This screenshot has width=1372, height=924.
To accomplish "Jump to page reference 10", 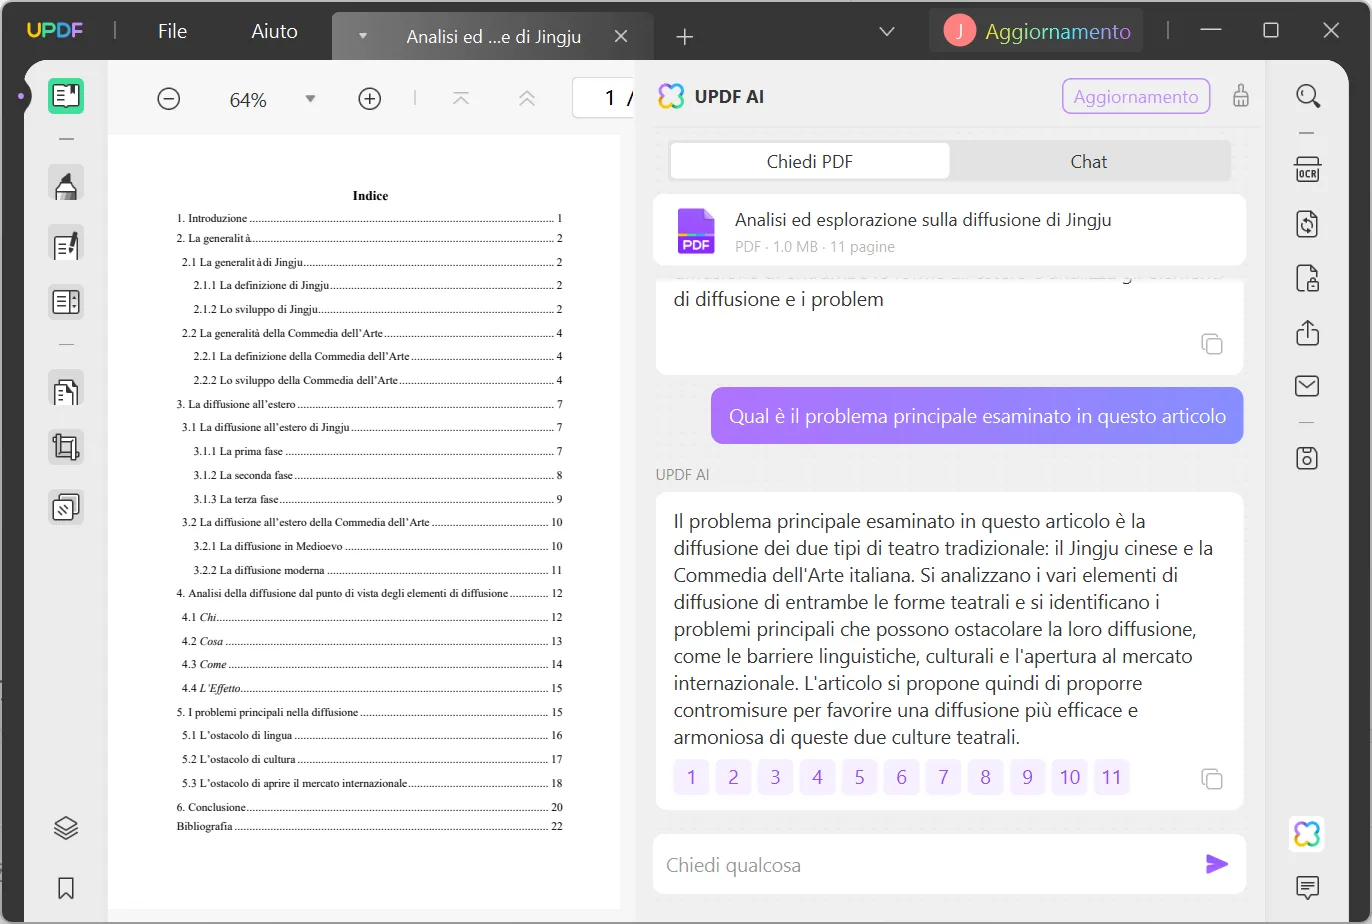I will click(x=1070, y=777).
